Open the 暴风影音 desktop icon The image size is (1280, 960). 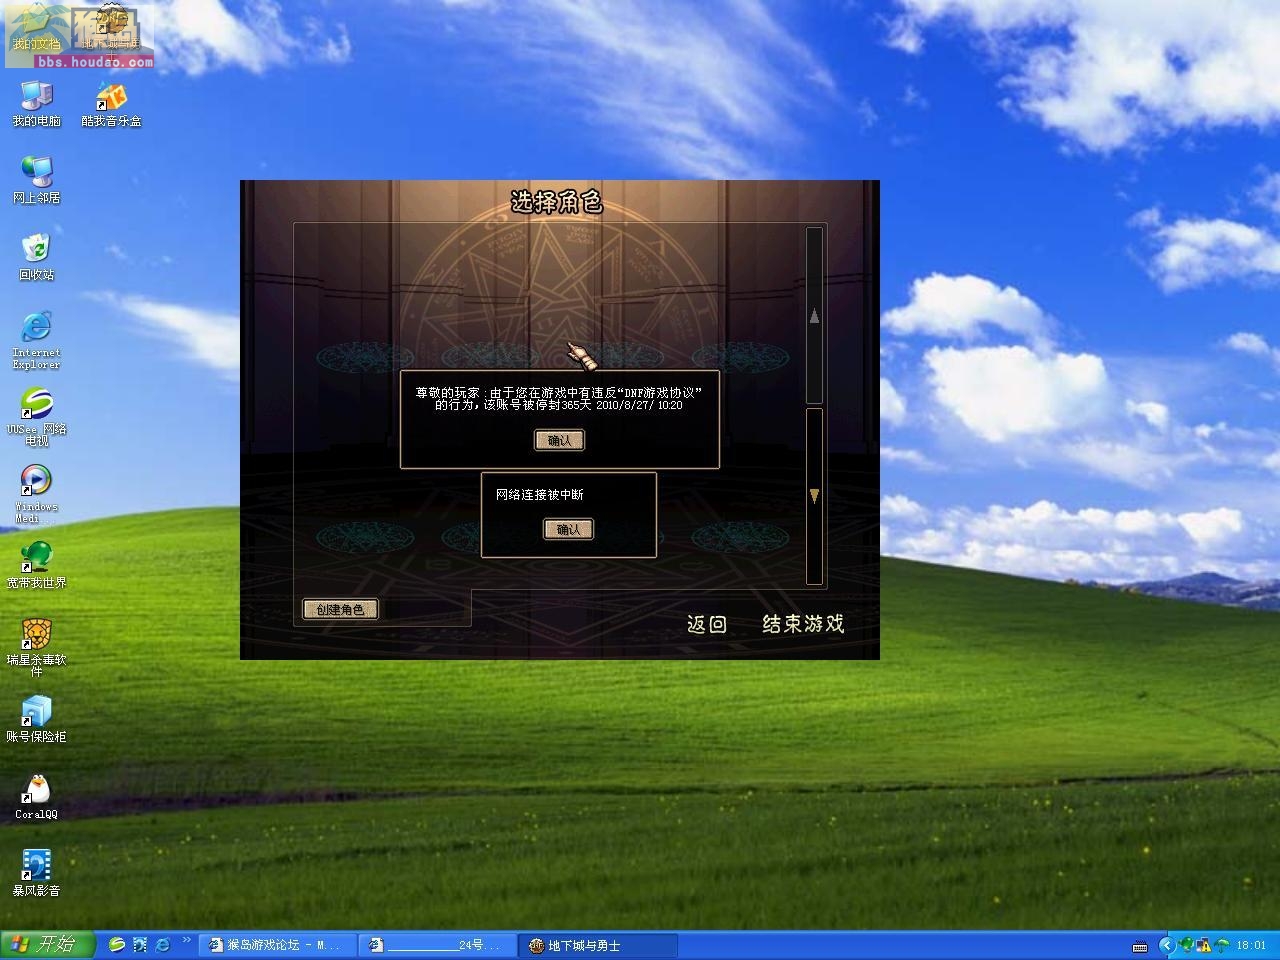pos(37,873)
